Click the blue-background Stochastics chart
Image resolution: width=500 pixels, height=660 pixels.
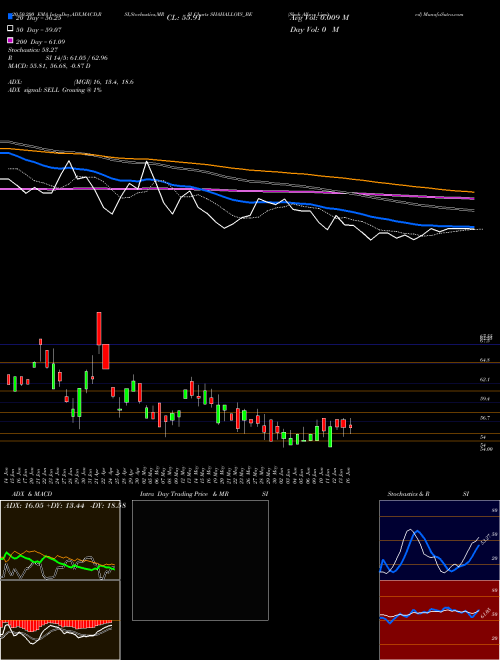(439, 540)
